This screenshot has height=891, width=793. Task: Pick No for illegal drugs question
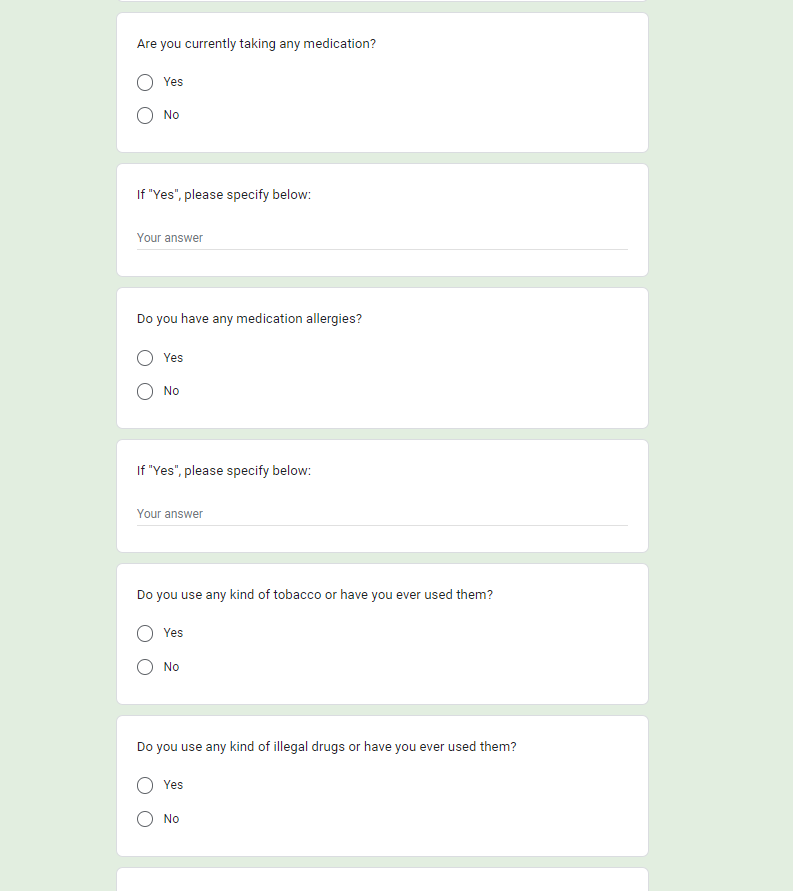145,819
